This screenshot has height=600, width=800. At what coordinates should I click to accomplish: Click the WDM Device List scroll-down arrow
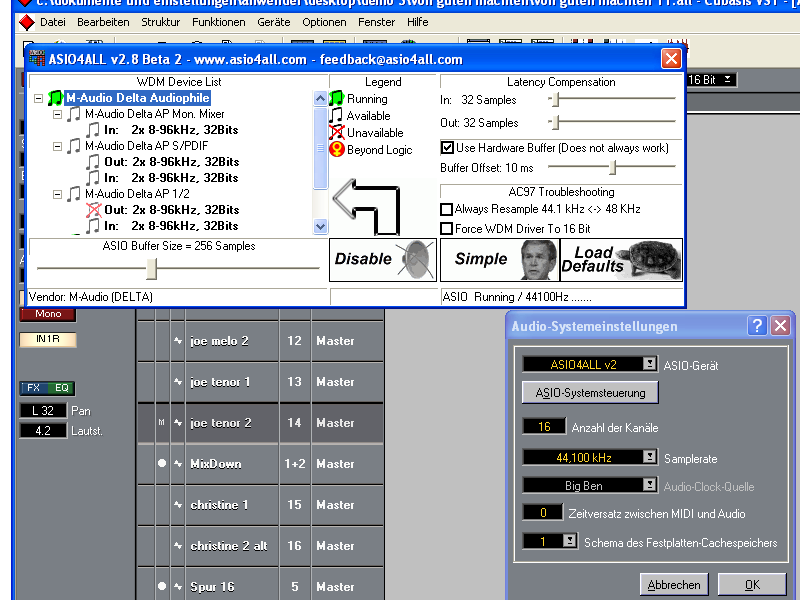pyautogui.click(x=320, y=226)
